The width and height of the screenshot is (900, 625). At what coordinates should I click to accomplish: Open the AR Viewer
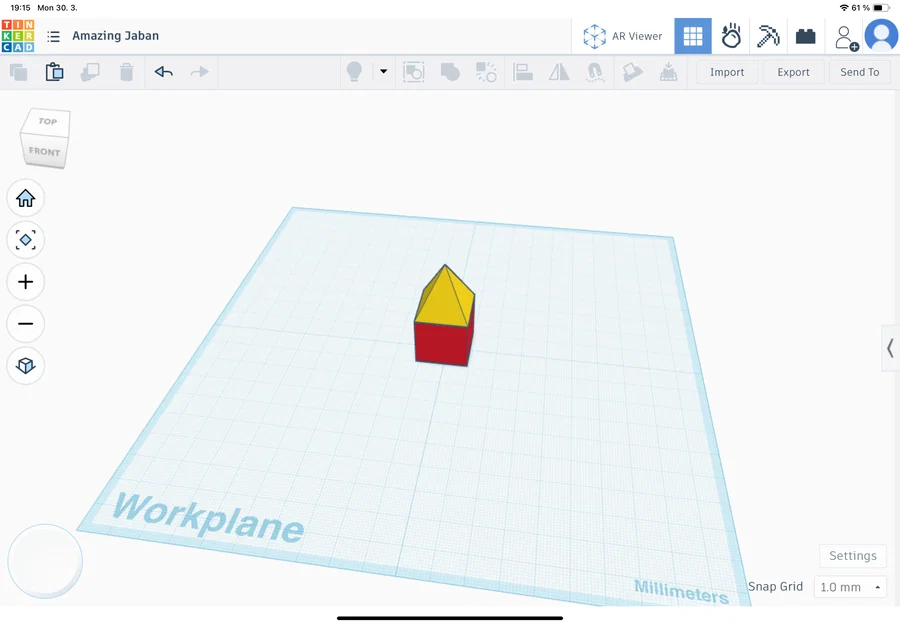pos(623,36)
